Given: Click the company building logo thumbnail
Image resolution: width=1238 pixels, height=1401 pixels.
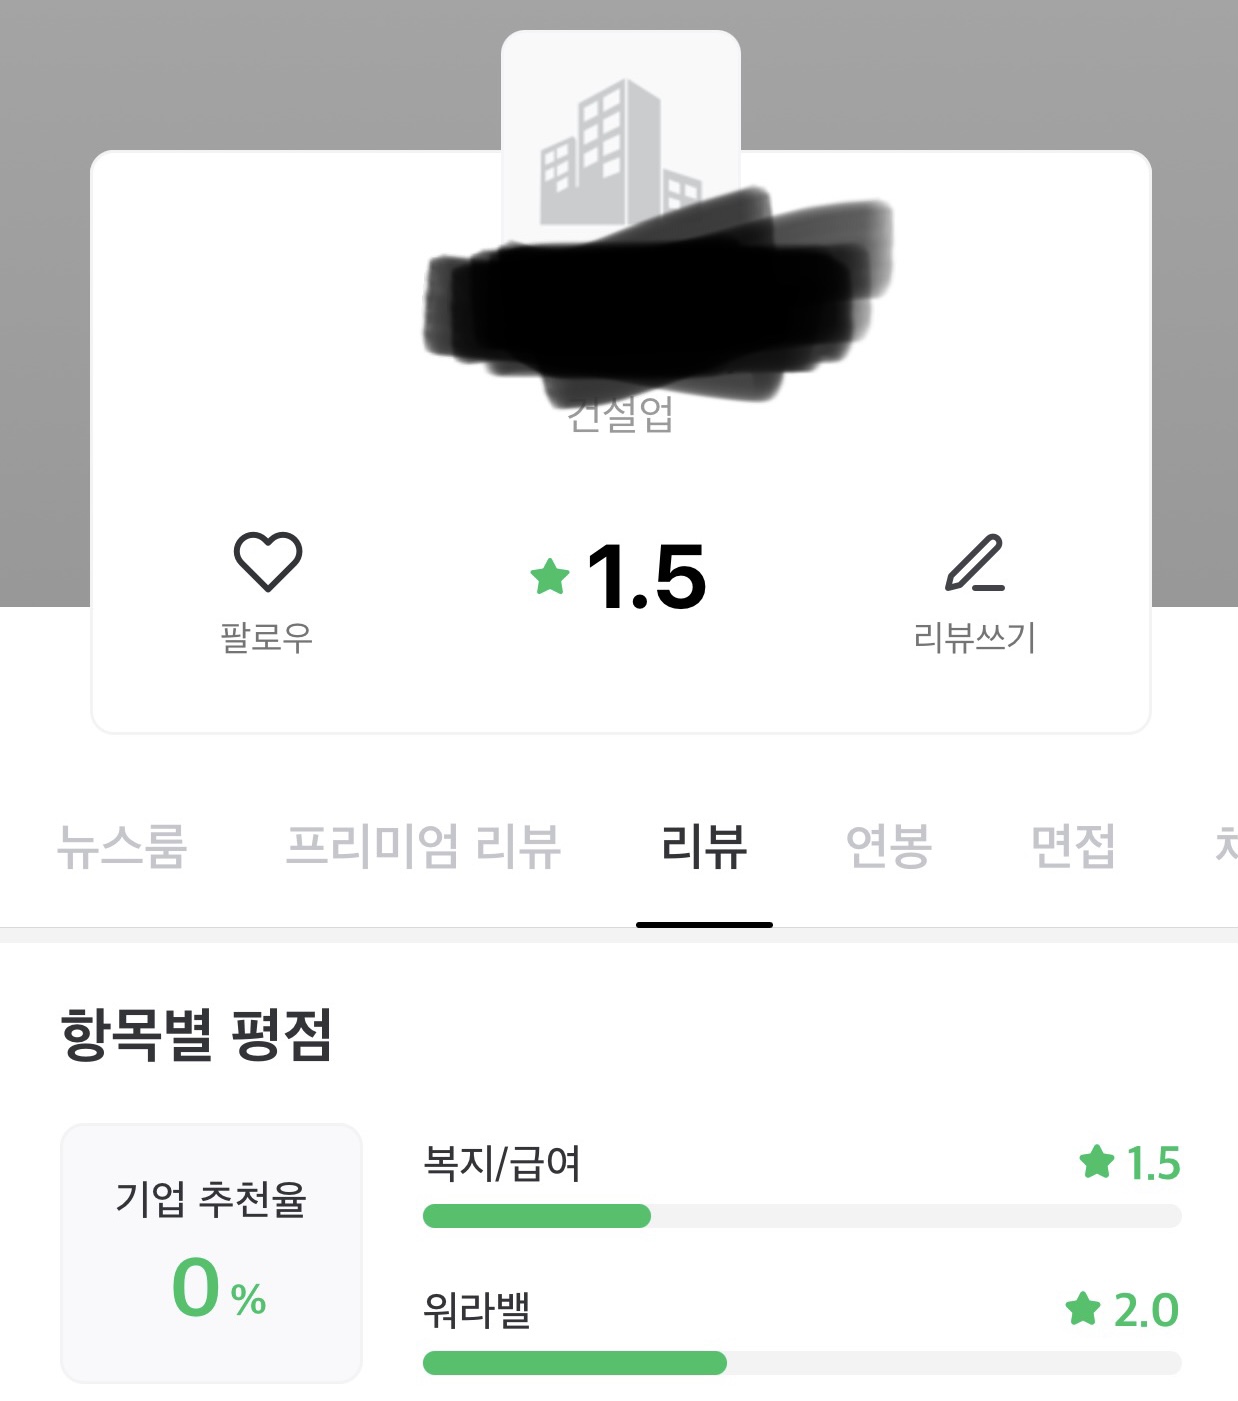Looking at the screenshot, I should point(620,130).
